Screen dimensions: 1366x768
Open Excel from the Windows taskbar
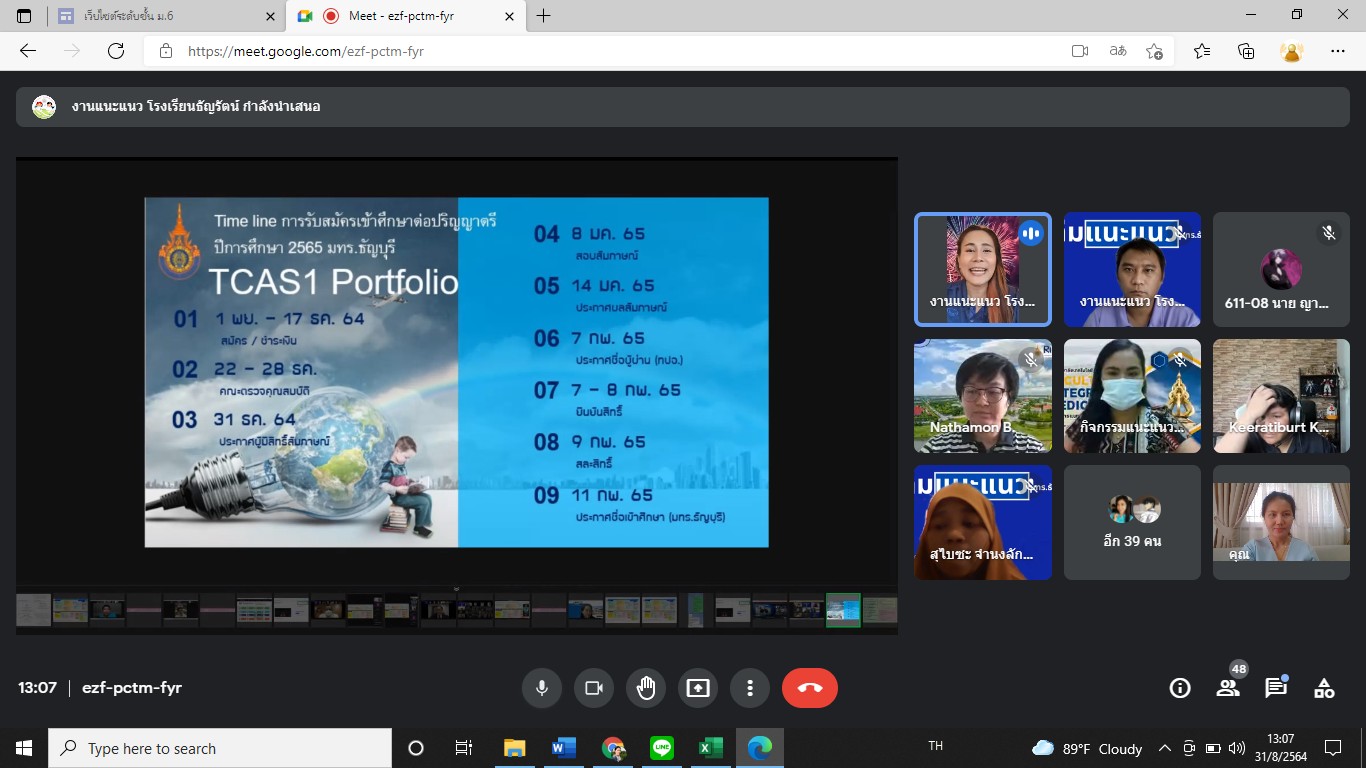pyautogui.click(x=710, y=748)
